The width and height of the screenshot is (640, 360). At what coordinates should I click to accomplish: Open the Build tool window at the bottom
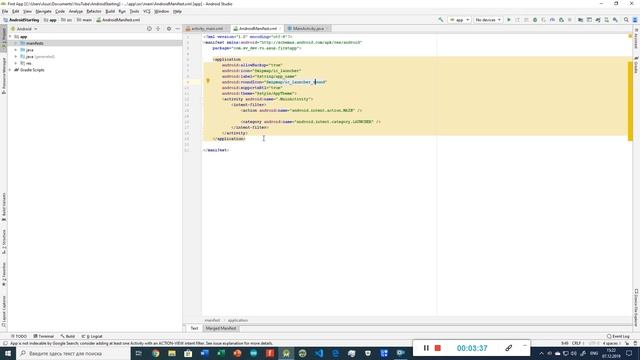(x=68, y=336)
